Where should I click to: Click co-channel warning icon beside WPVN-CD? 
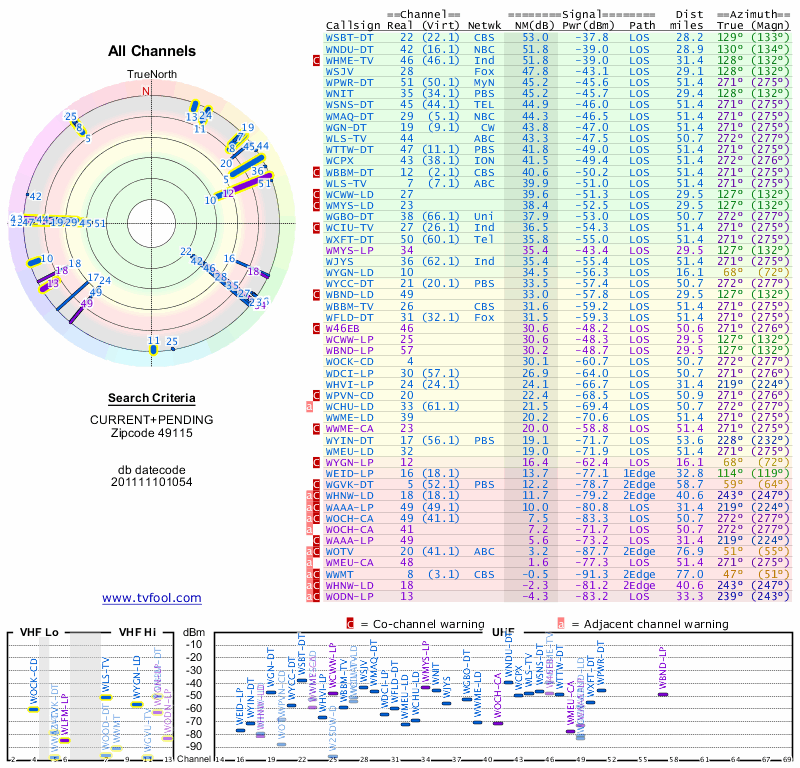tap(316, 395)
